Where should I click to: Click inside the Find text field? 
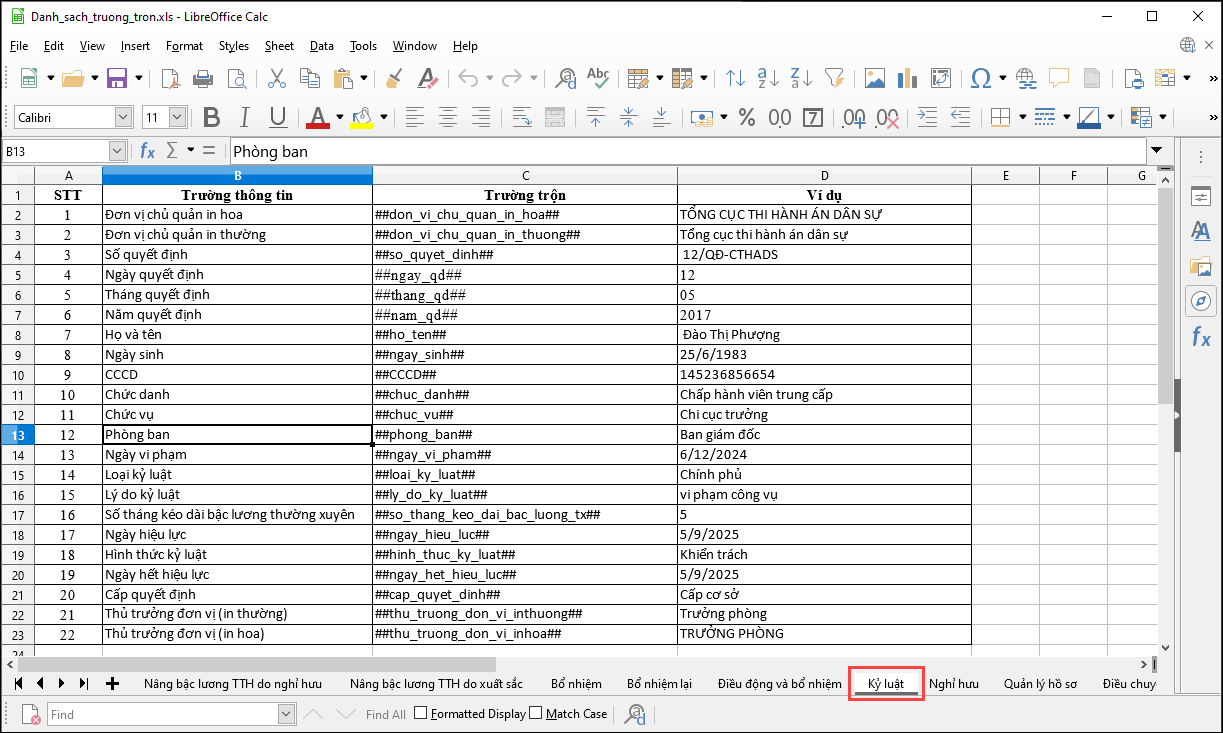162,714
